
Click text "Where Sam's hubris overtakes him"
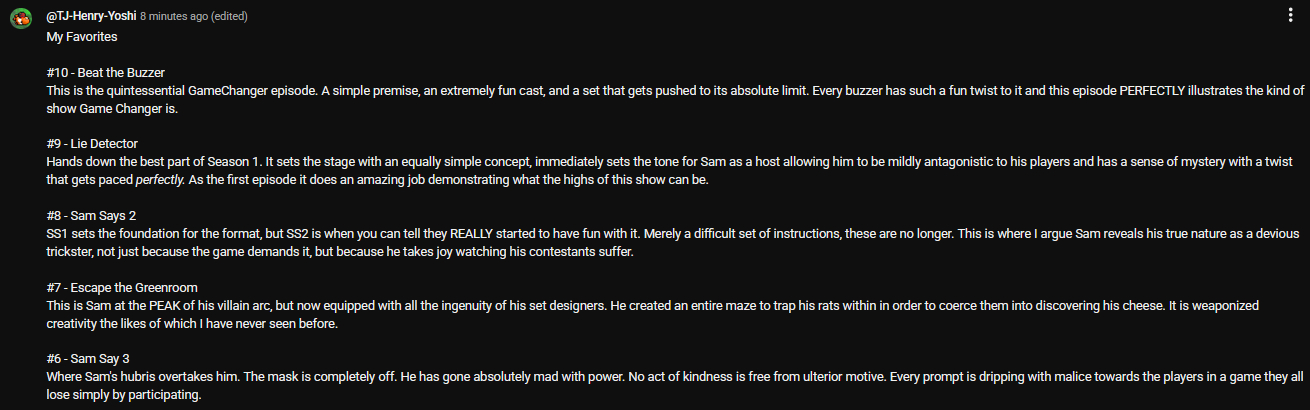144,376
